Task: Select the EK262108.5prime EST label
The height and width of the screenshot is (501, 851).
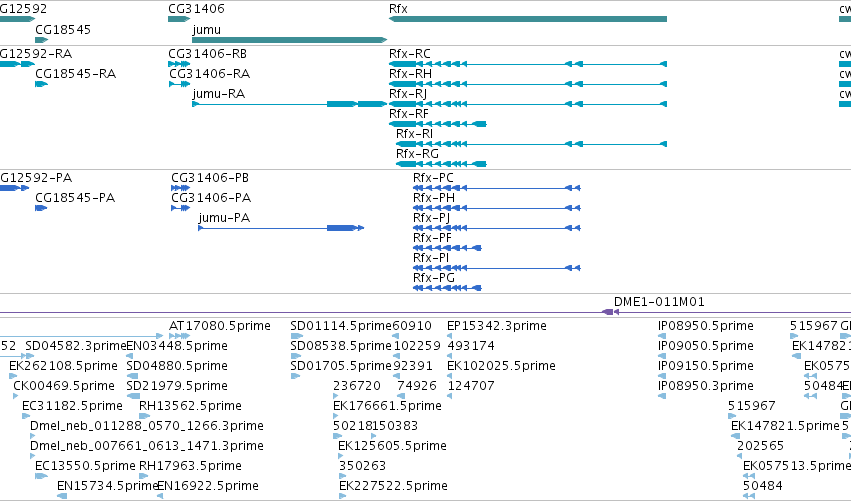Action: point(63,366)
